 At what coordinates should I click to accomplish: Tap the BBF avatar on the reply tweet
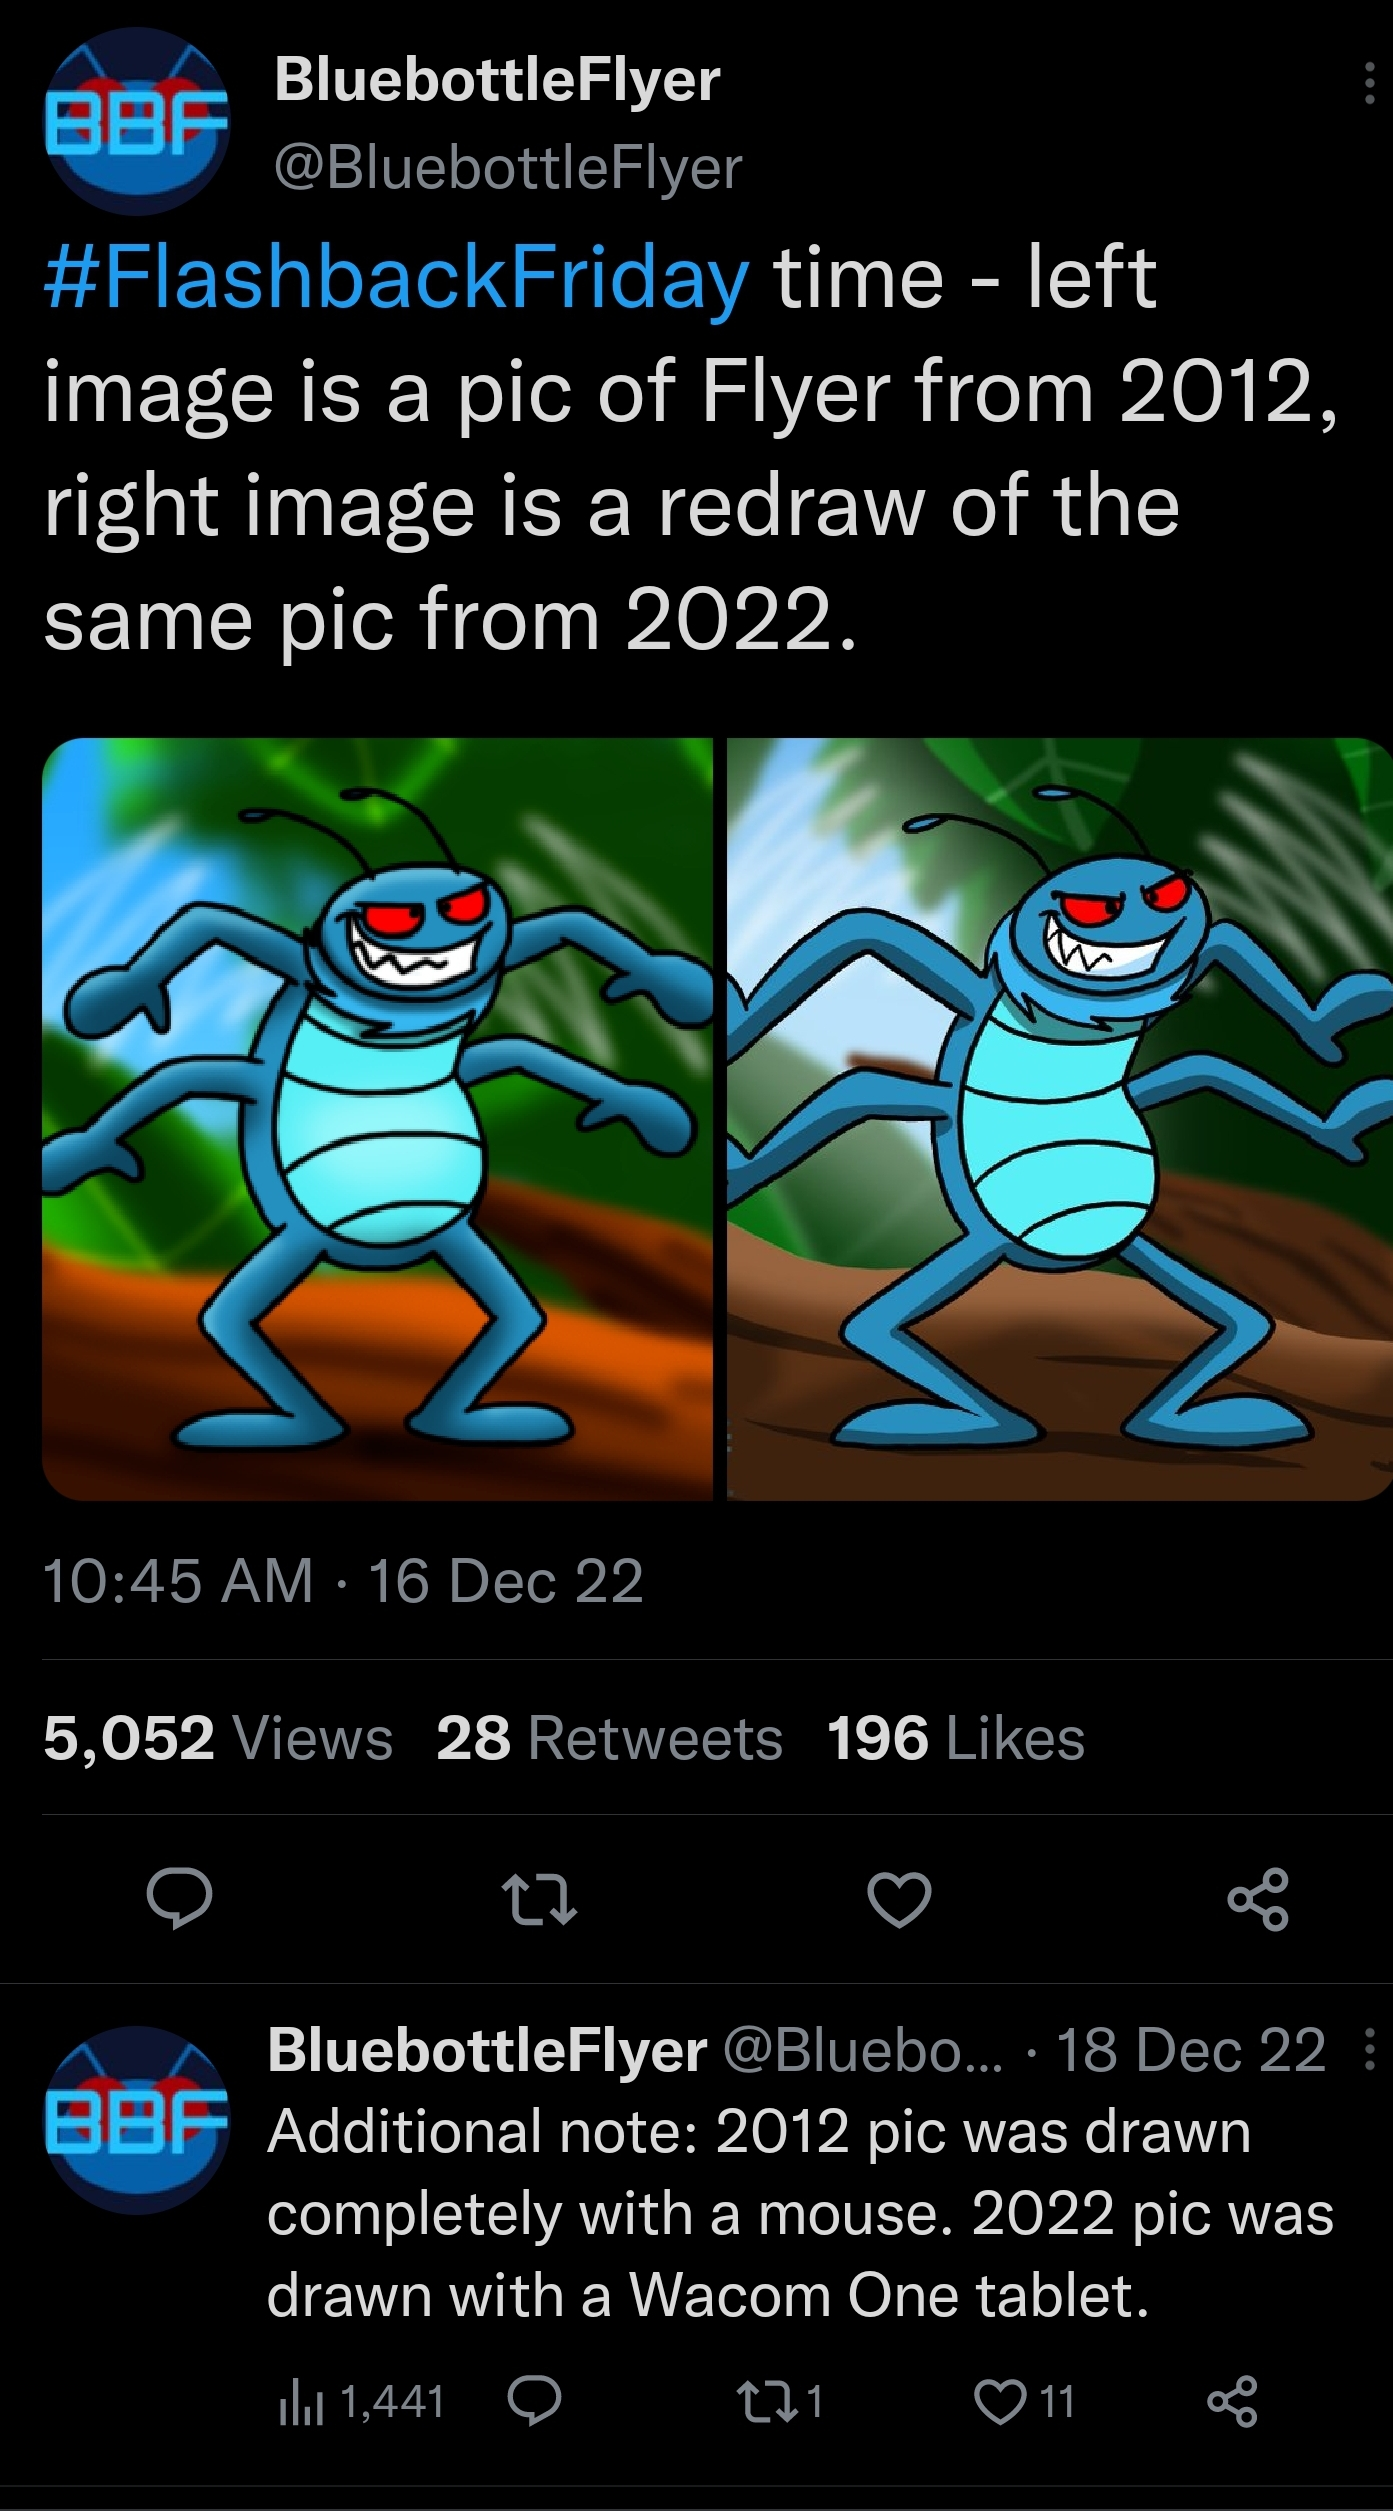(137, 2119)
